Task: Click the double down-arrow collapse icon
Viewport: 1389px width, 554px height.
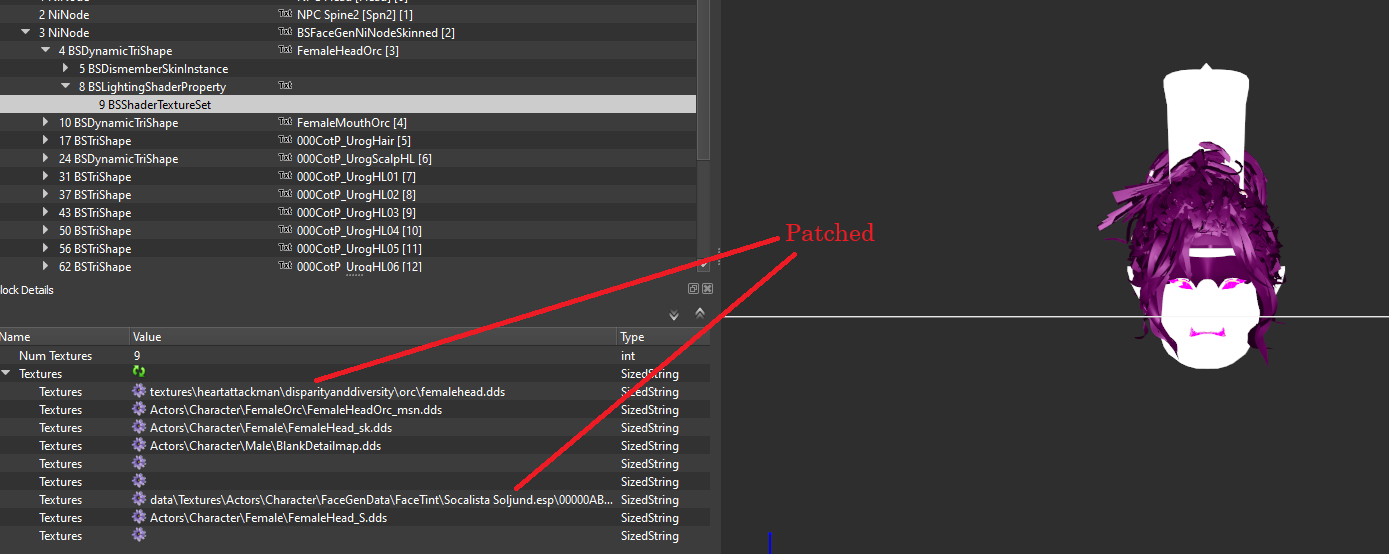Action: coord(674,315)
